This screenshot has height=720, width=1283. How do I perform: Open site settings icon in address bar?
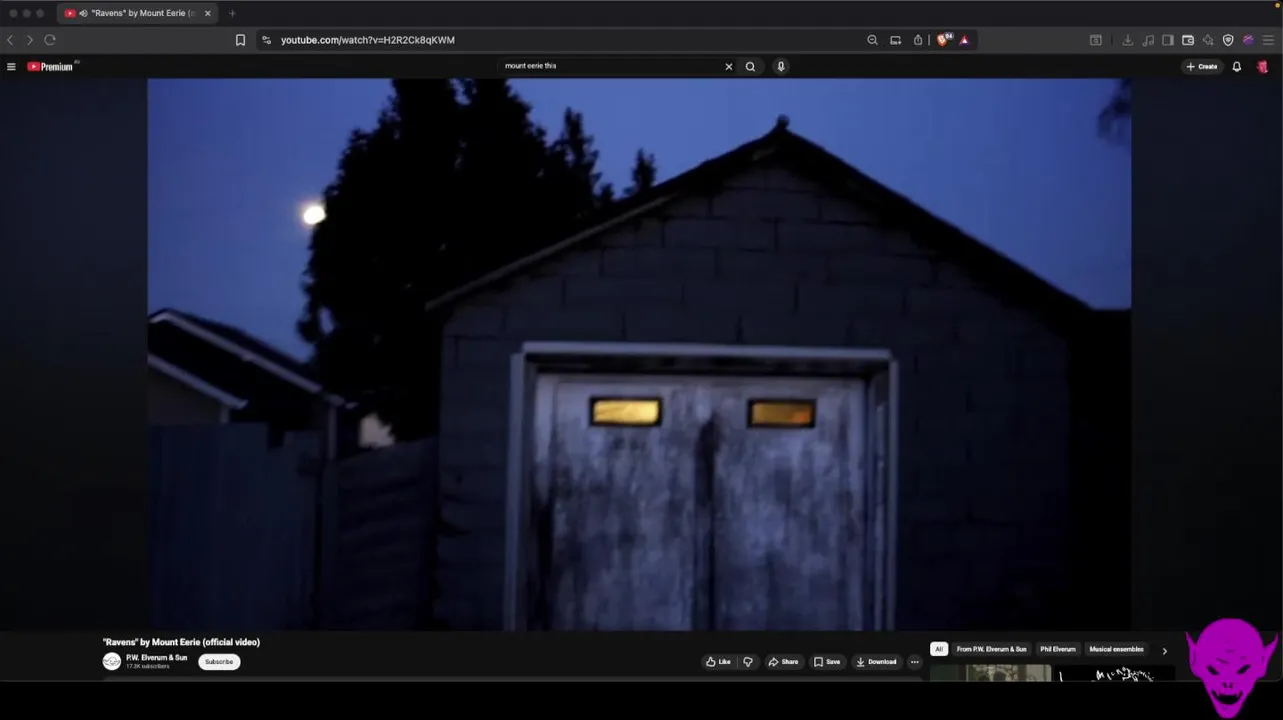click(x=266, y=40)
